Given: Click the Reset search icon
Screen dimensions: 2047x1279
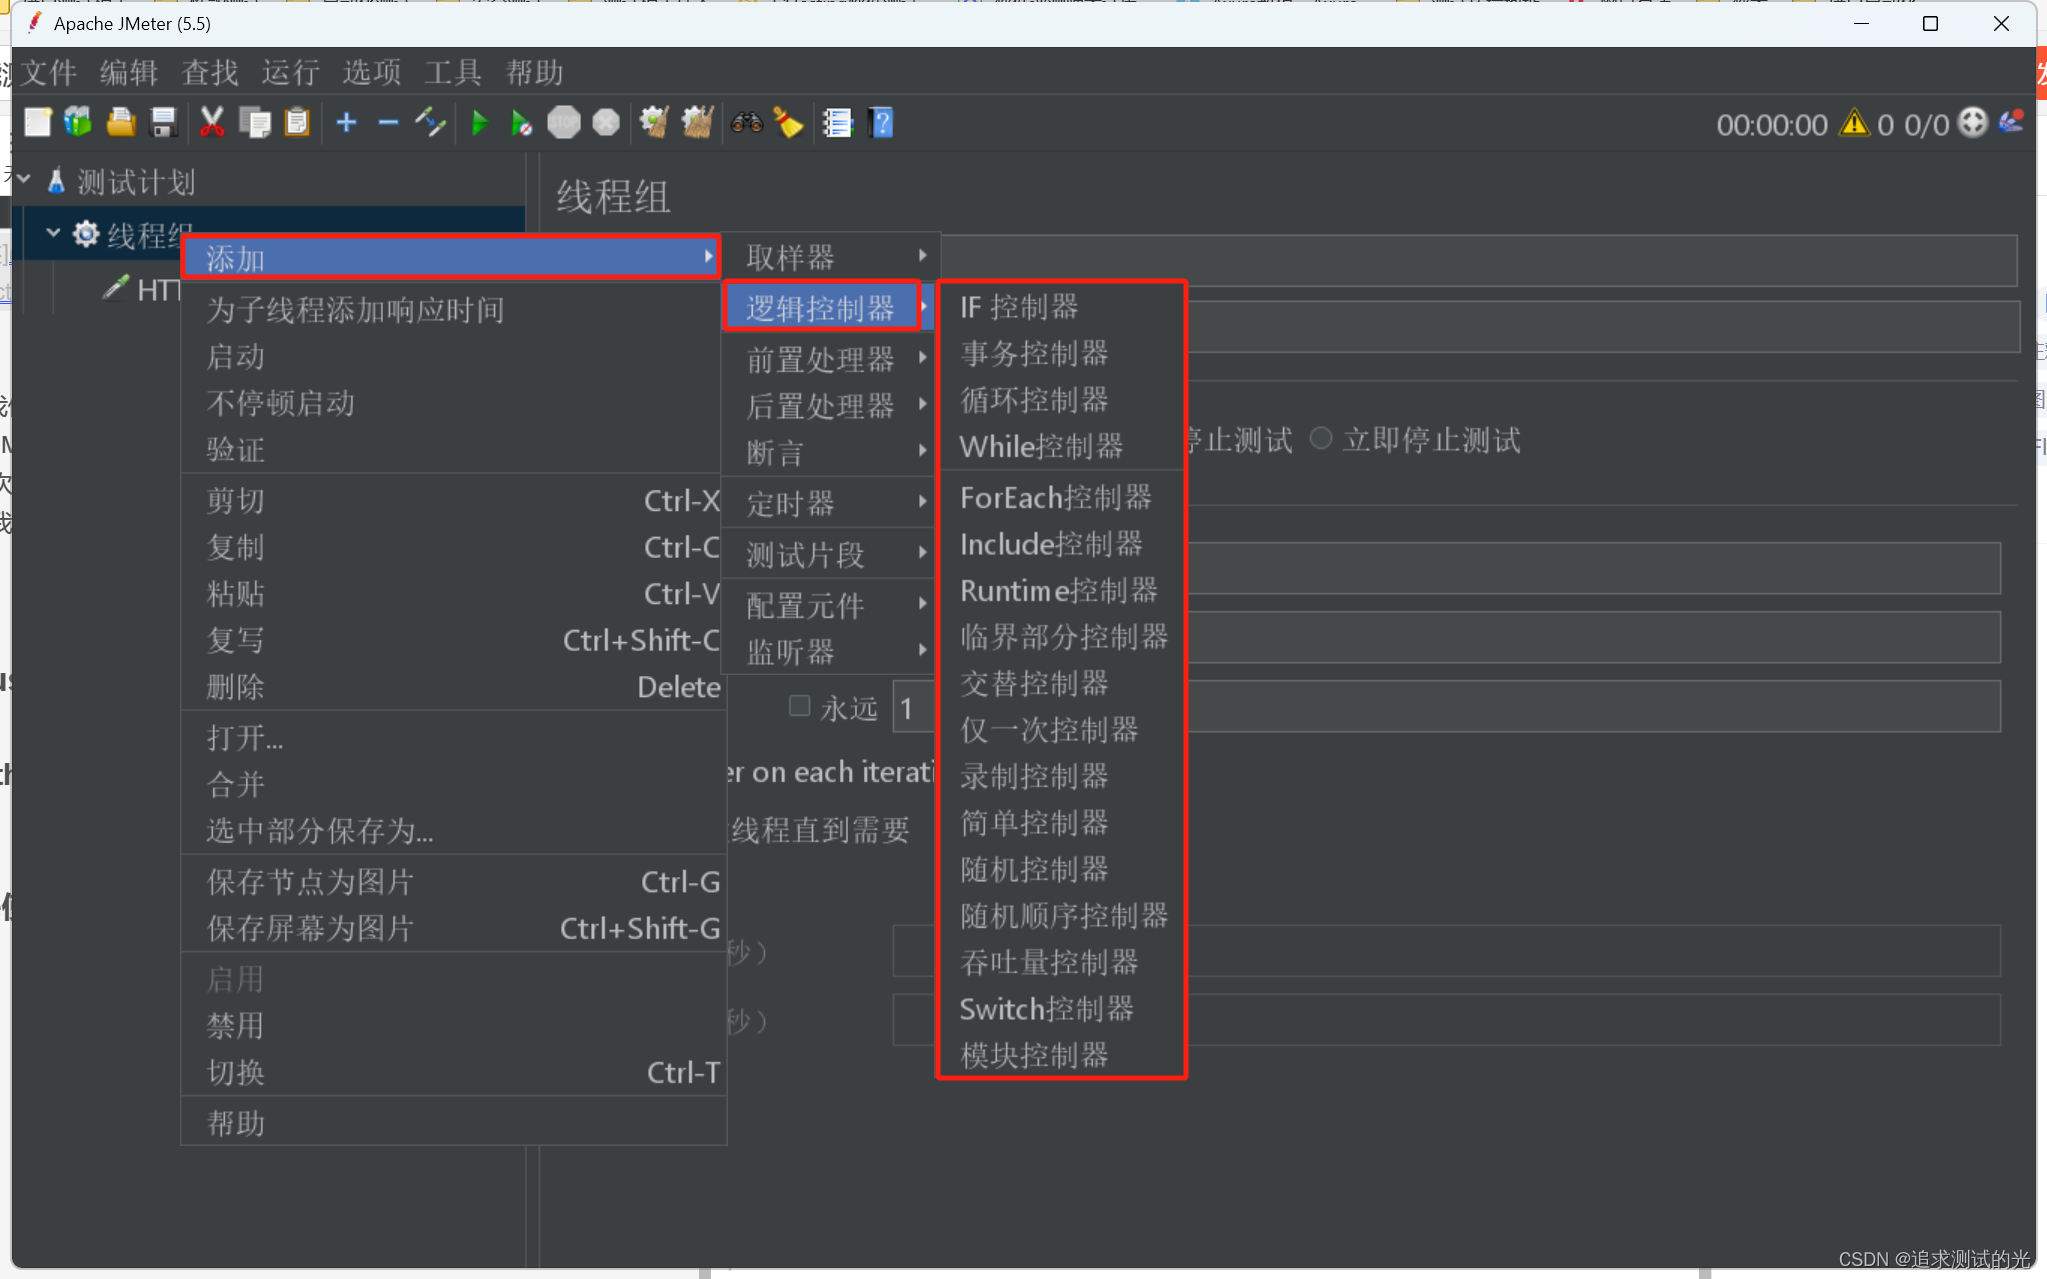Looking at the screenshot, I should coord(788,123).
